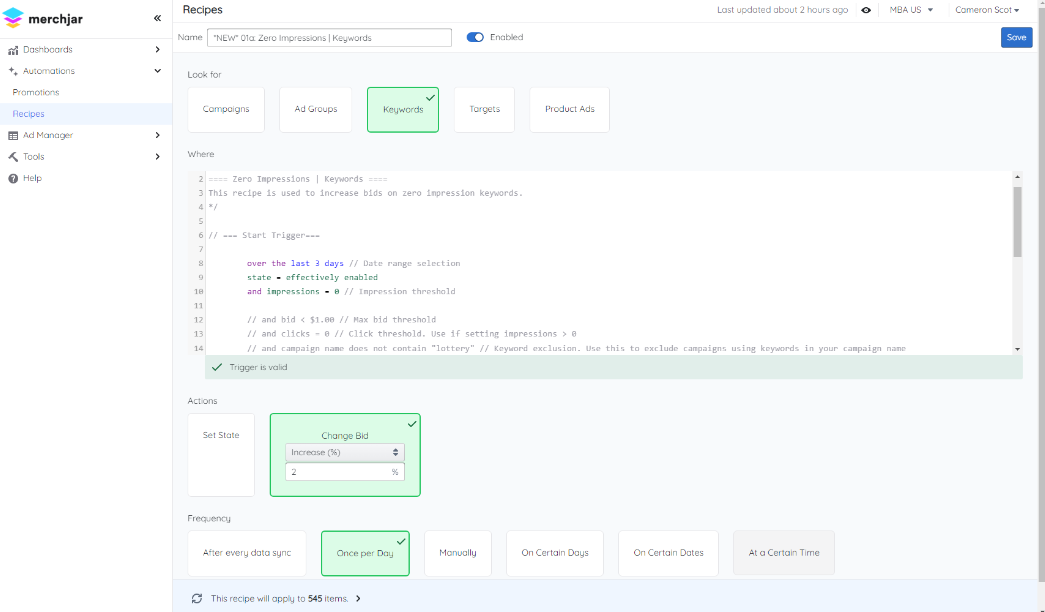
Task: Click the '// and bid < $1.00' comment line
Action: (341, 319)
